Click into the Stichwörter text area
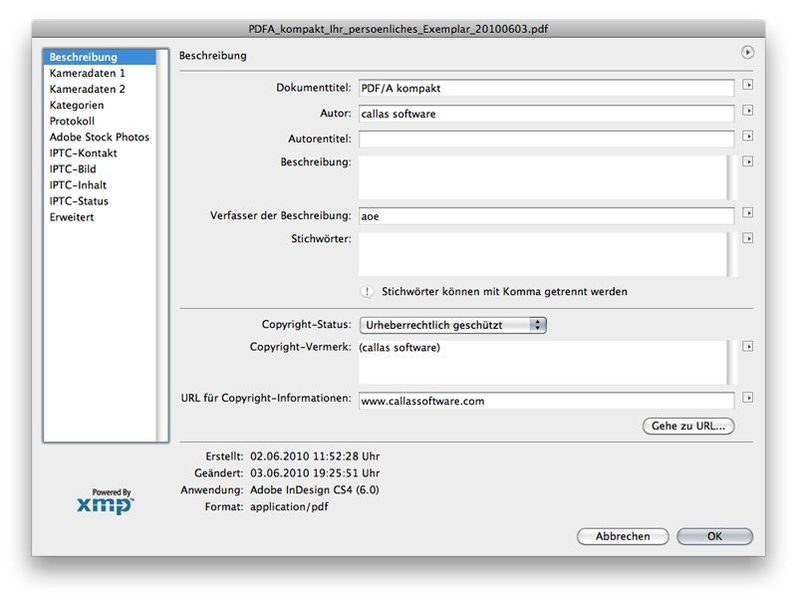Image resolution: width=797 pixels, height=600 pixels. coord(543,254)
